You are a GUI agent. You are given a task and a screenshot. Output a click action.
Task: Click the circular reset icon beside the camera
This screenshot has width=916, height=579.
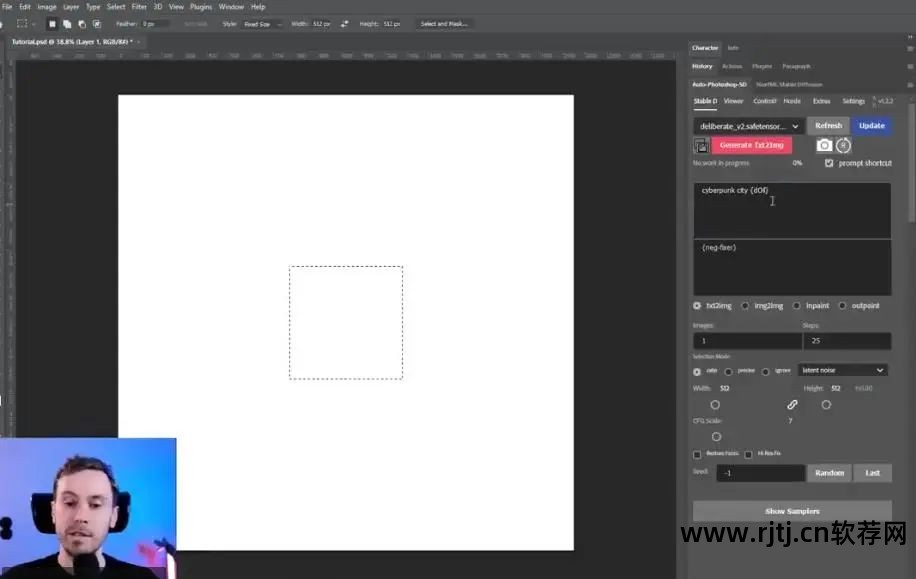(x=843, y=145)
